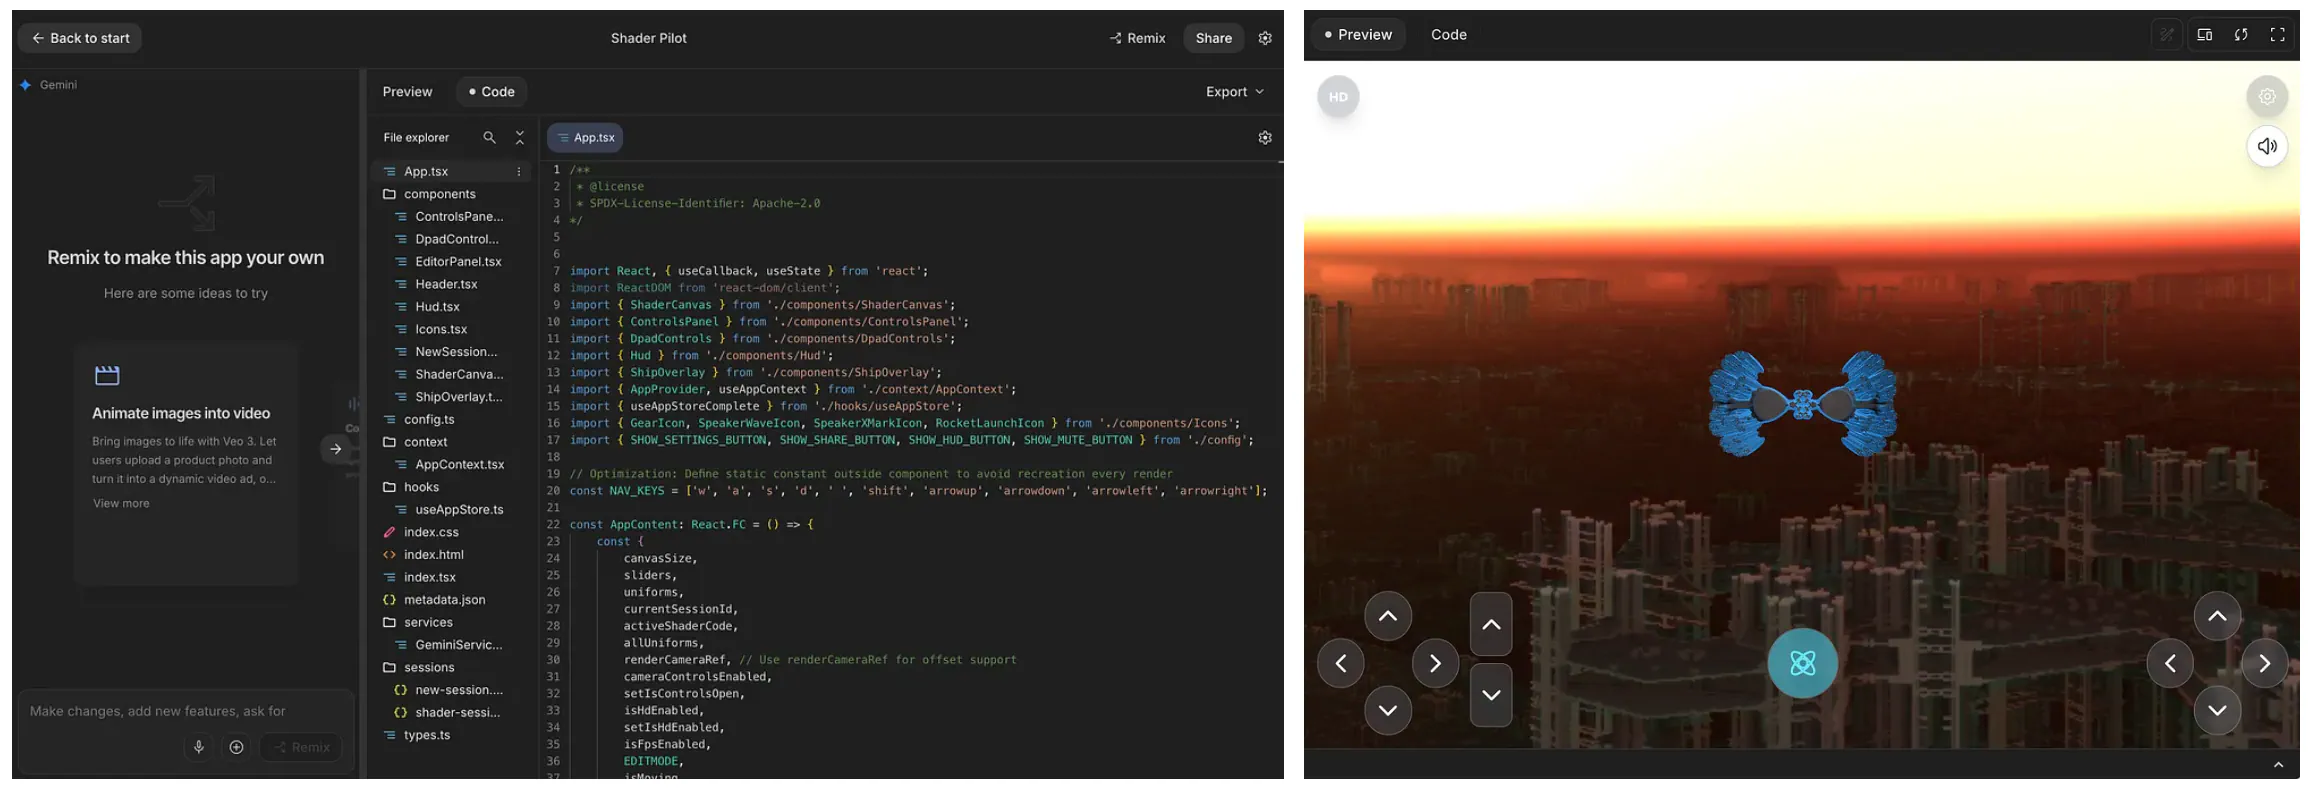Open Icons.tsx file
Viewport: 2314px width, 794px height.
click(x=441, y=329)
